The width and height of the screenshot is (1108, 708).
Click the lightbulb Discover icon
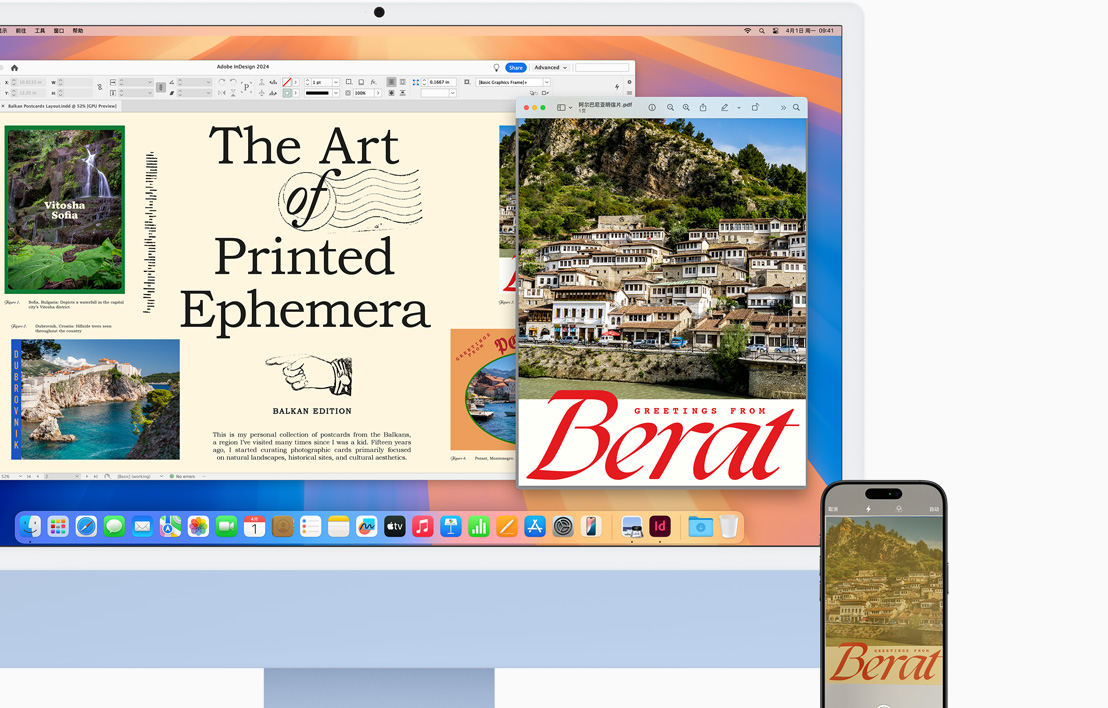(x=496, y=68)
